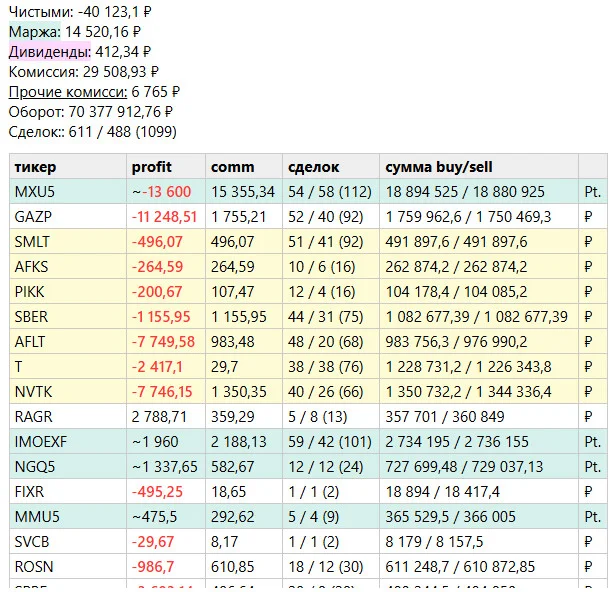Click the 'Pt.' unit in the MMU5 row
612x592 pixels.
click(592, 516)
